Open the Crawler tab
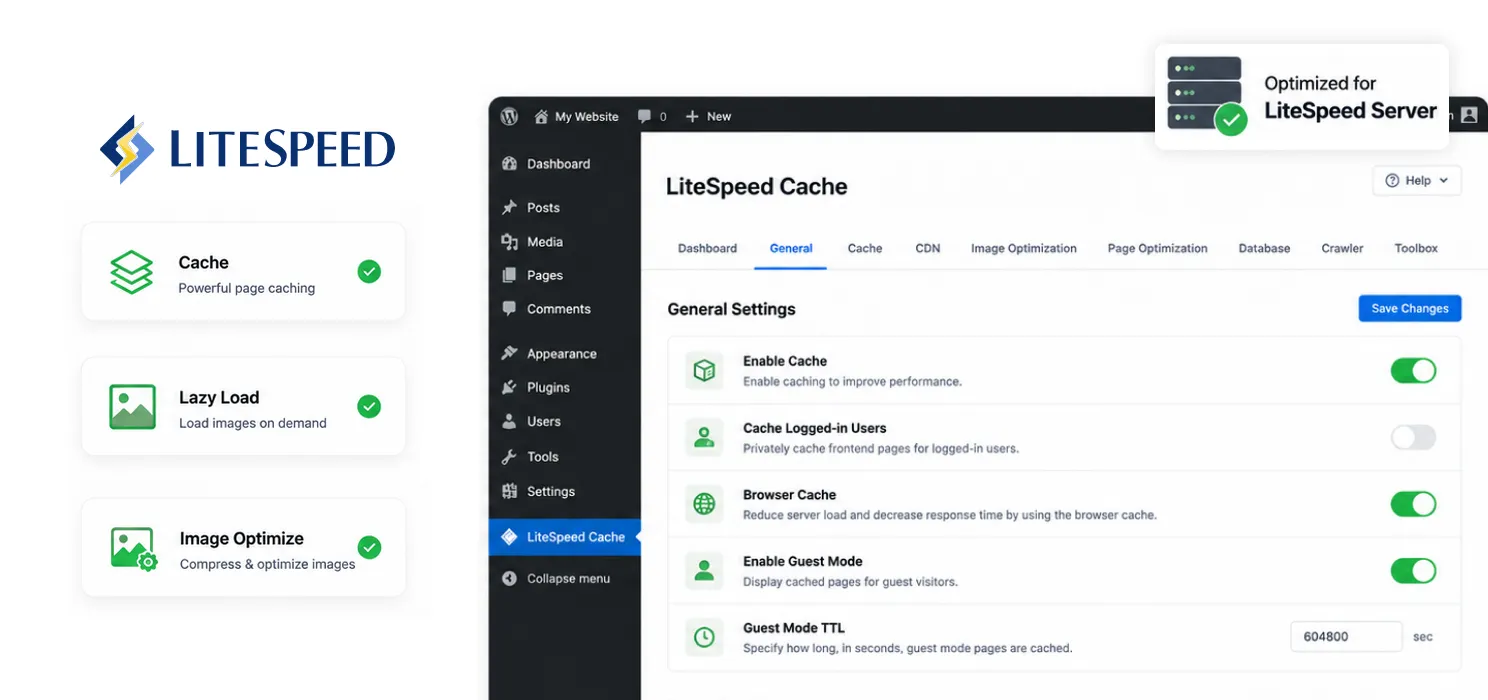The image size is (1488, 700). [x=1342, y=248]
